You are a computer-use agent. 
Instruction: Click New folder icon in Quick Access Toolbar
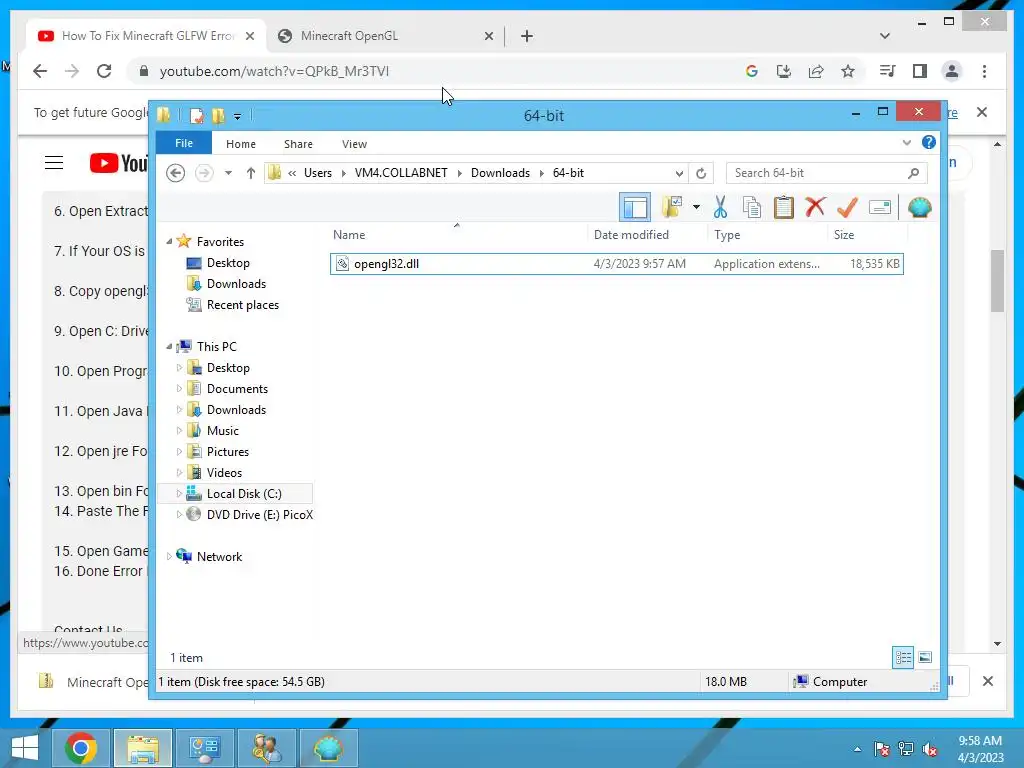pos(218,116)
